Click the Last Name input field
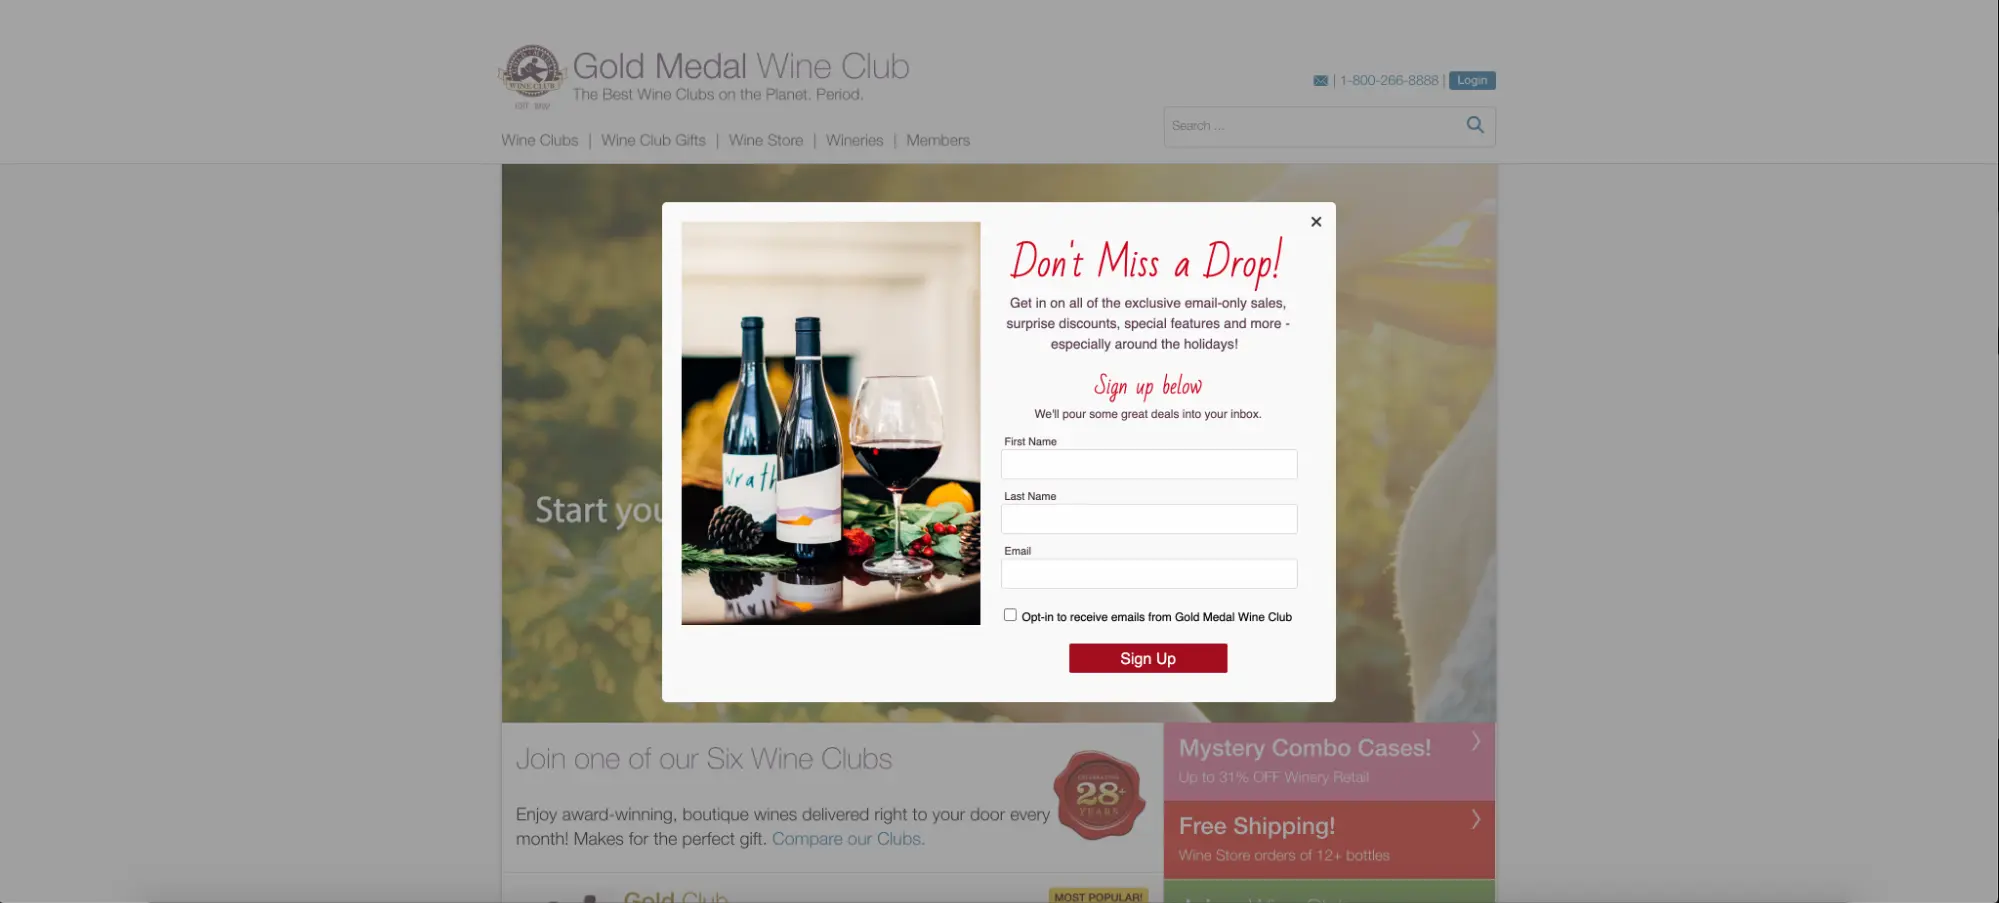 [x=1149, y=519]
